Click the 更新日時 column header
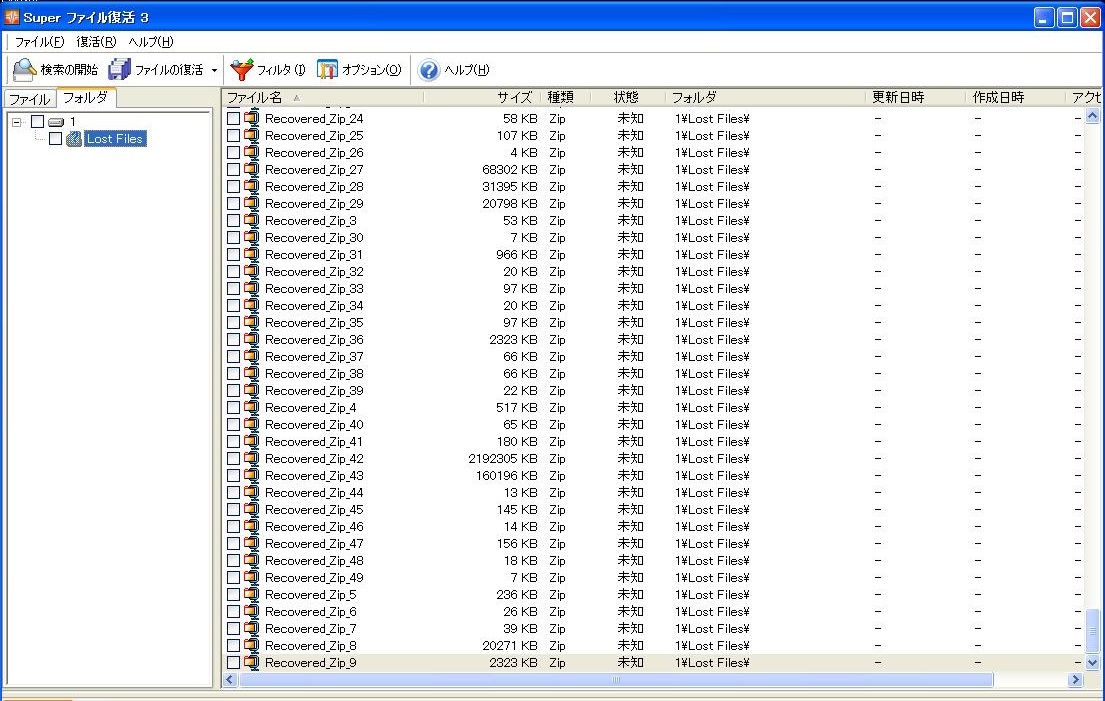 click(898, 98)
